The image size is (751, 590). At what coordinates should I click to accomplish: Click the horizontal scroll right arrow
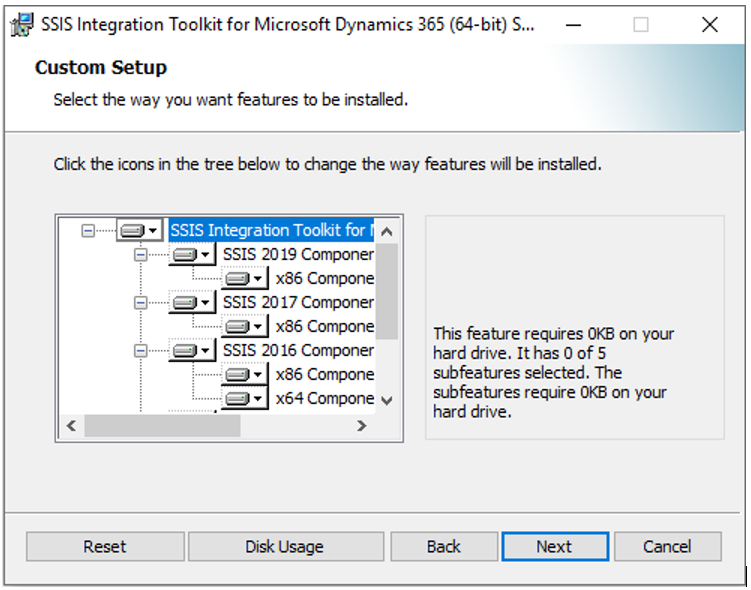coord(362,426)
